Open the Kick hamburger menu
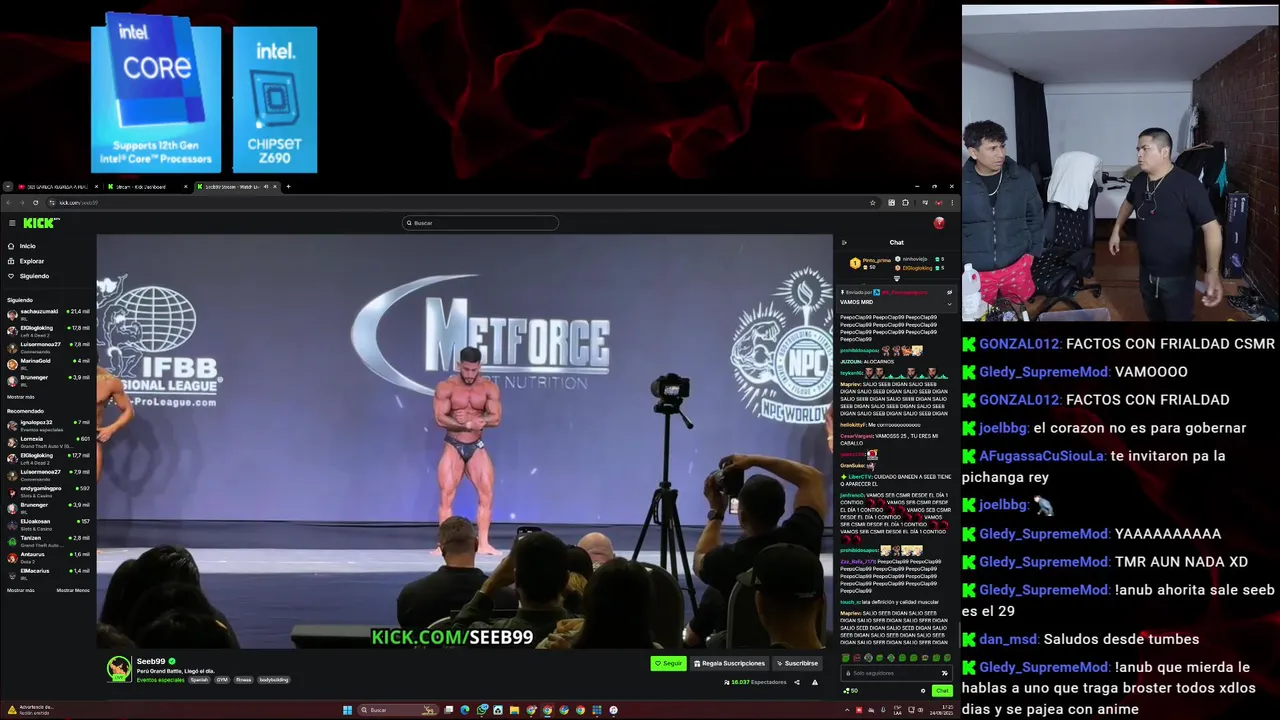The image size is (1280, 720). tap(11, 223)
